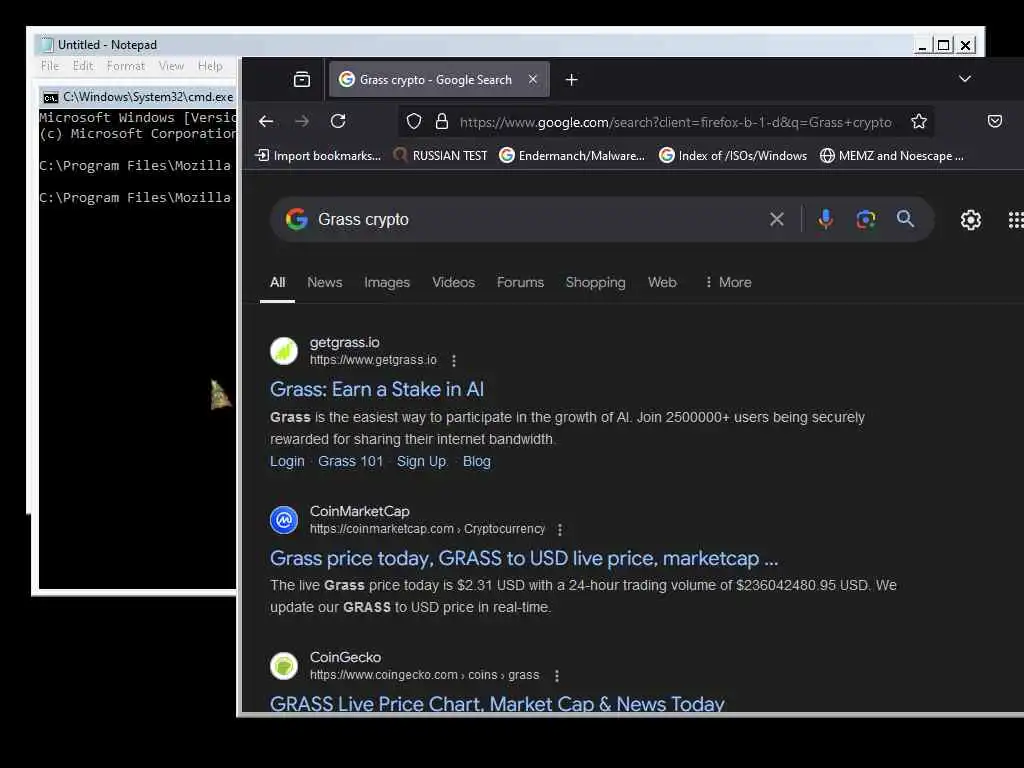Switch to the Videos tab
1024x768 pixels.
point(453,282)
